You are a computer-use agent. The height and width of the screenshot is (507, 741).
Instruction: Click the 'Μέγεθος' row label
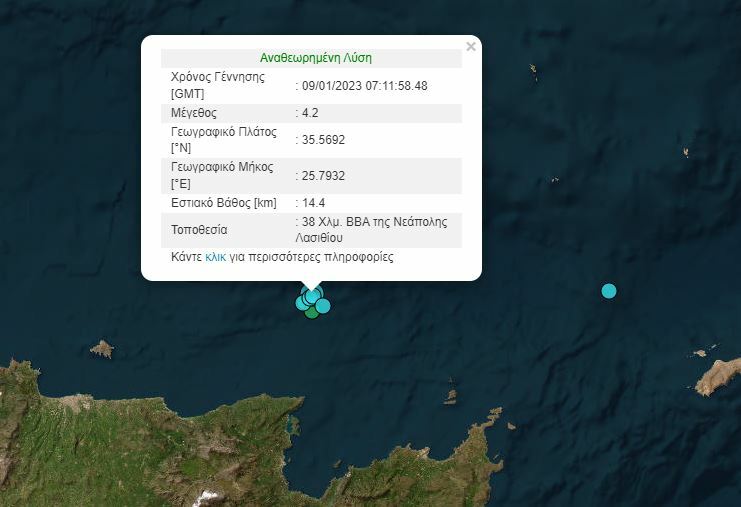click(x=194, y=113)
